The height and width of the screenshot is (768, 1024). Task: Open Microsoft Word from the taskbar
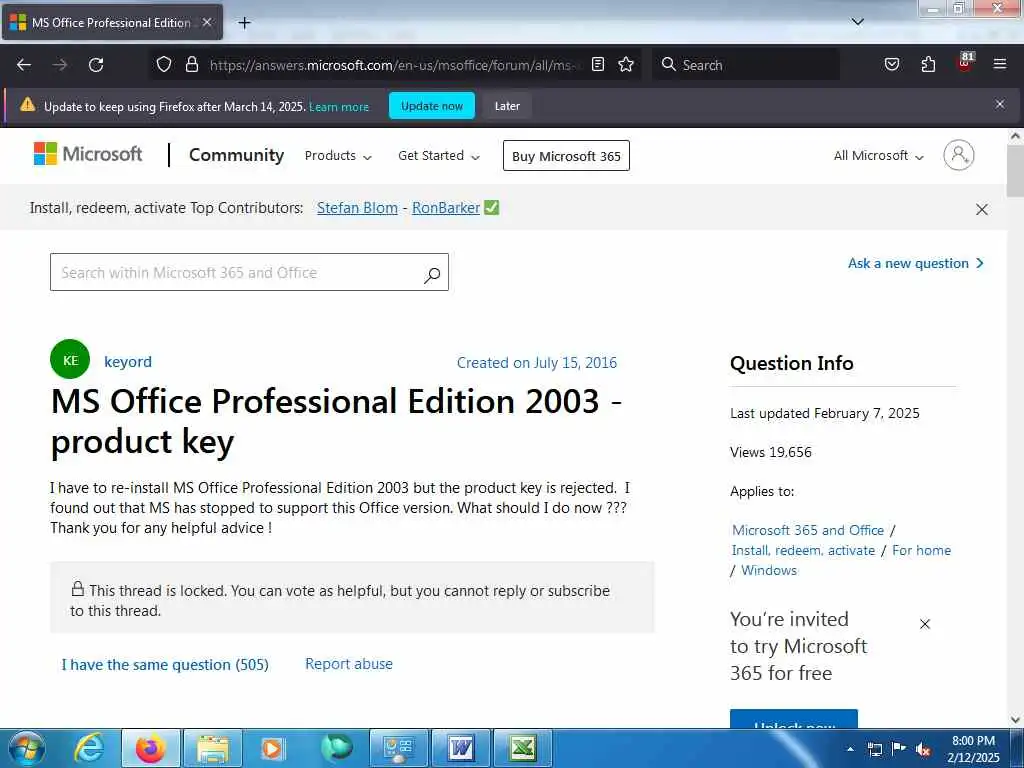point(461,748)
